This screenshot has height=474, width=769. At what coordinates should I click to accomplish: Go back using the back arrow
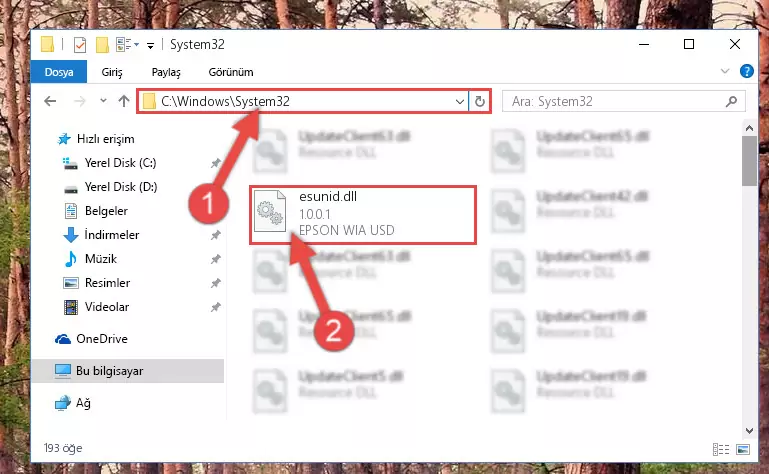(x=50, y=102)
